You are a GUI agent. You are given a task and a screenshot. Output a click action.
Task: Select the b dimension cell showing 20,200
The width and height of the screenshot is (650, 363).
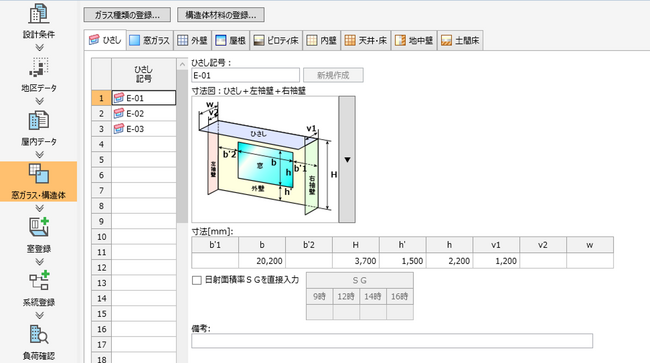(x=262, y=261)
